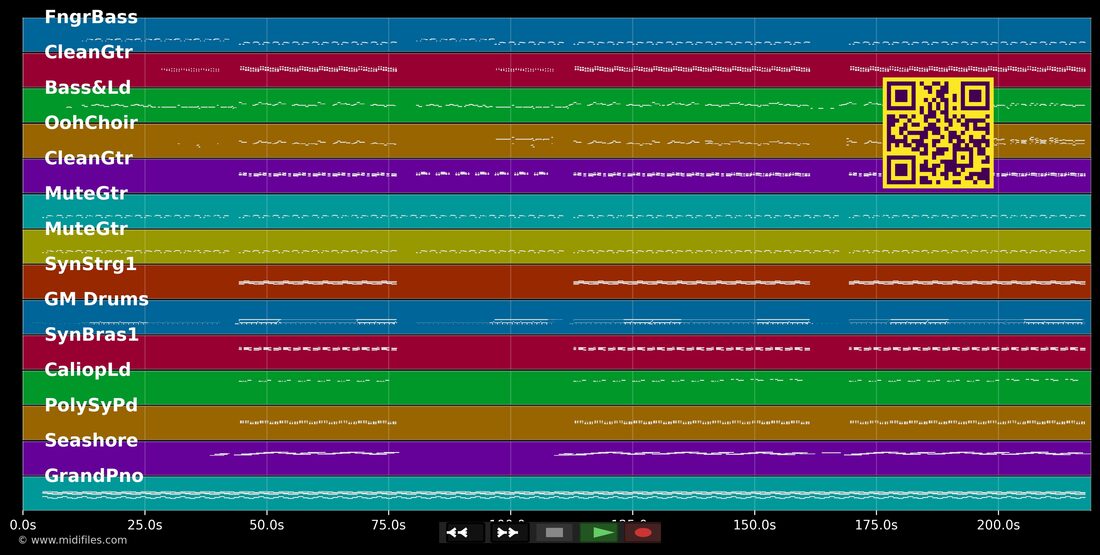Select the FngrBass track label
1100x555 pixels.
tap(91, 17)
